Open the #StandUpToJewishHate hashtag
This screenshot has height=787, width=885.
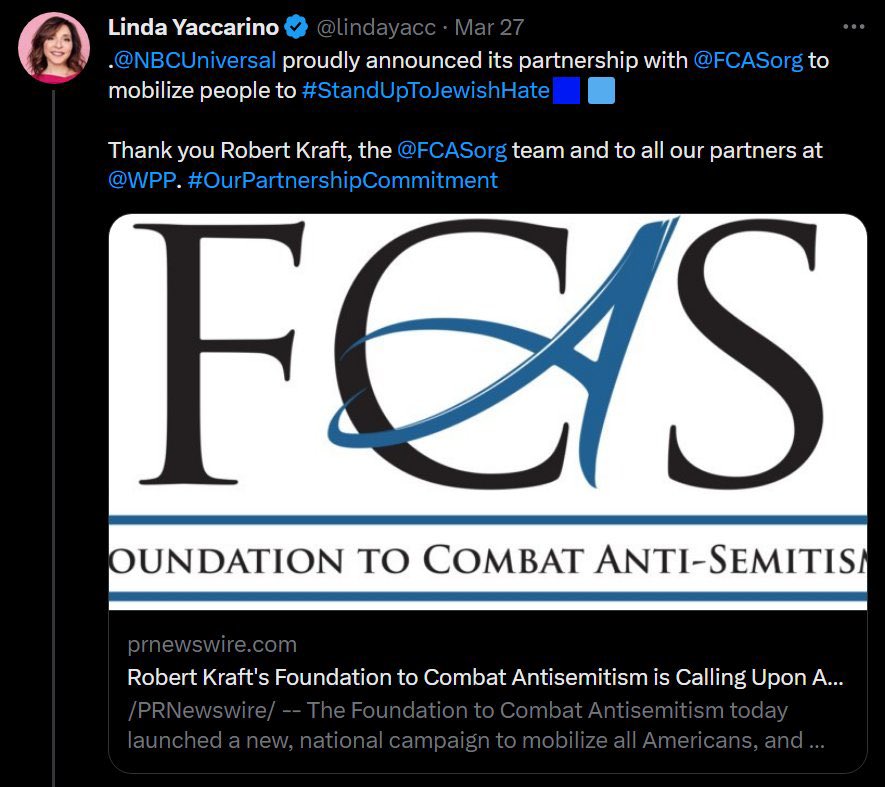426,91
